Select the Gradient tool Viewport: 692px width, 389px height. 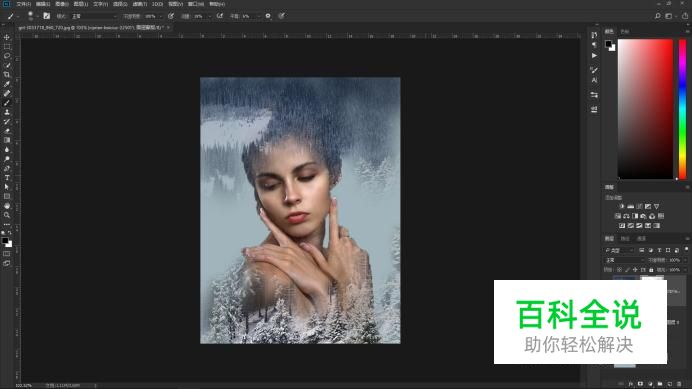point(7,140)
